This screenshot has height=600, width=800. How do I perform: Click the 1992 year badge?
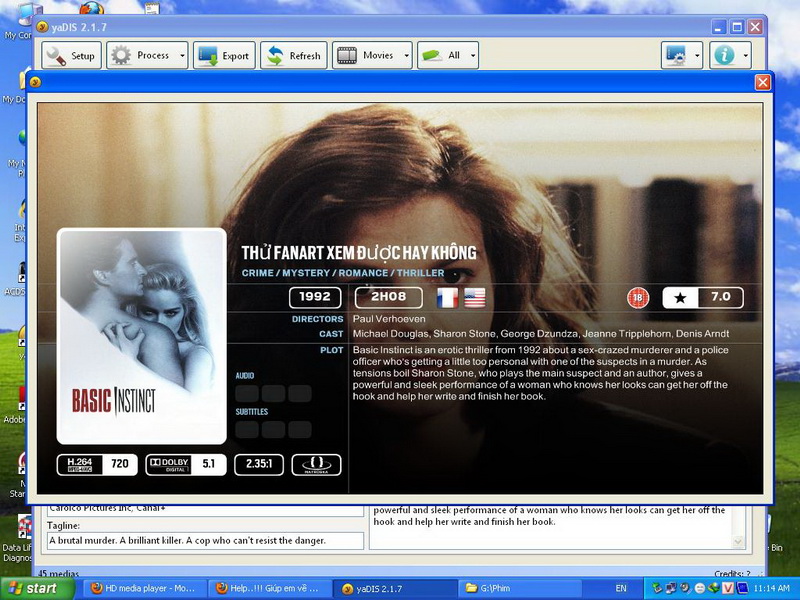315,297
